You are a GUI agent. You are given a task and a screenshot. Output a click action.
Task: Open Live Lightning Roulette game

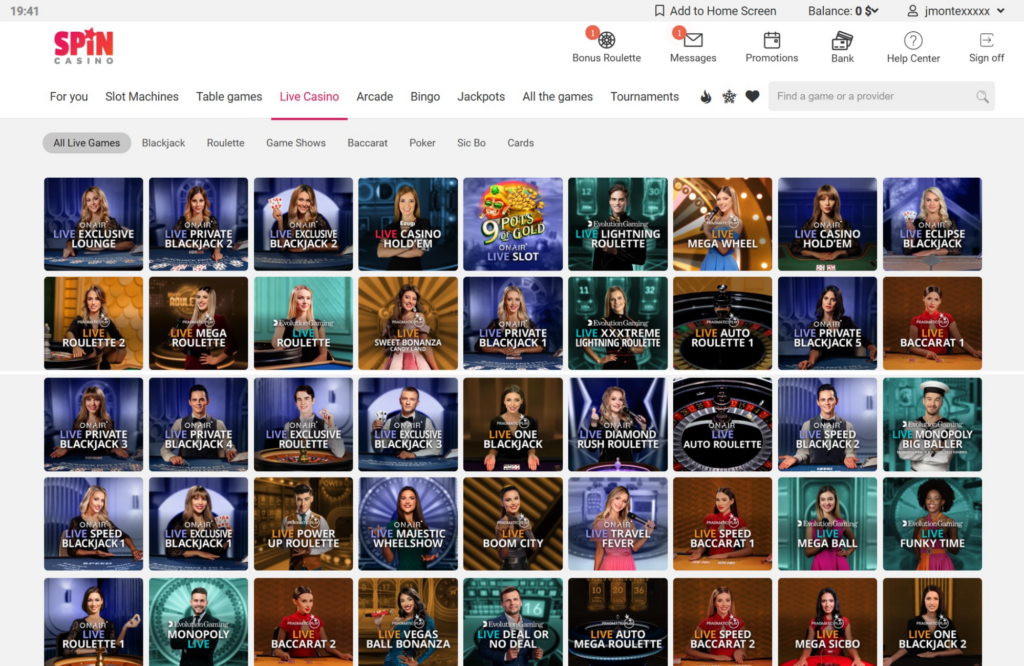[618, 224]
